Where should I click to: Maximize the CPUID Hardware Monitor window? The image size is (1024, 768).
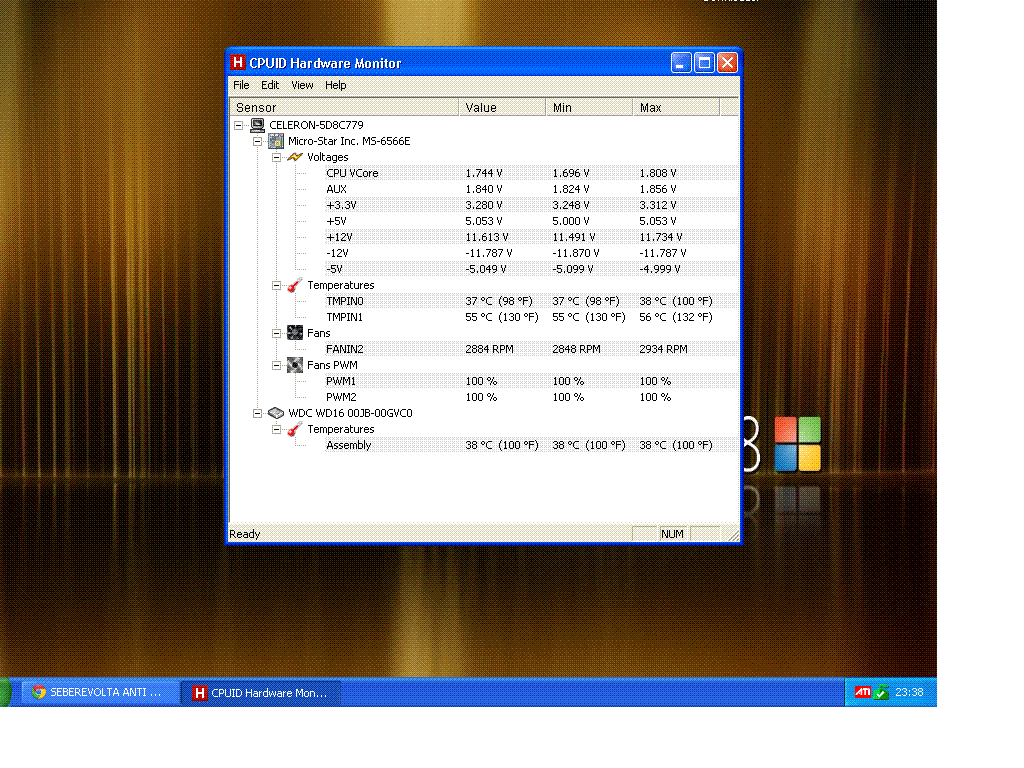[x=704, y=63]
